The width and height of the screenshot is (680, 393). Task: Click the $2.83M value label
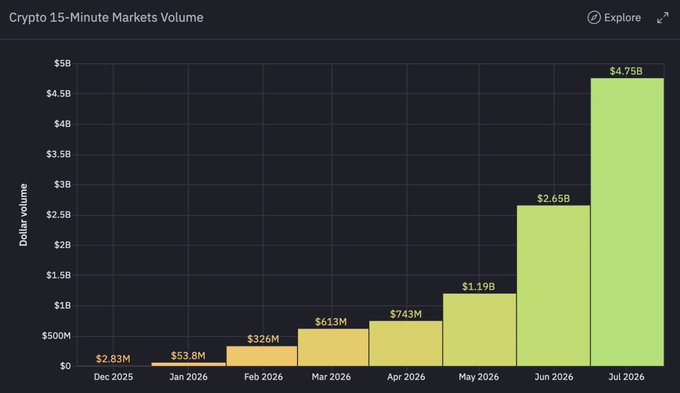(113, 359)
